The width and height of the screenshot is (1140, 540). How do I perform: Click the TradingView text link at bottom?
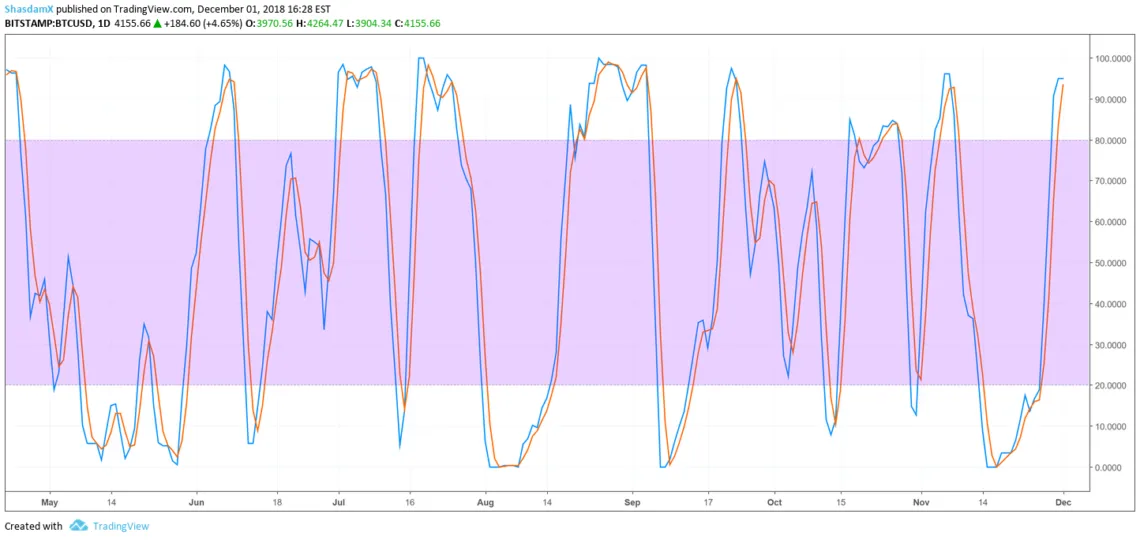[x=120, y=526]
